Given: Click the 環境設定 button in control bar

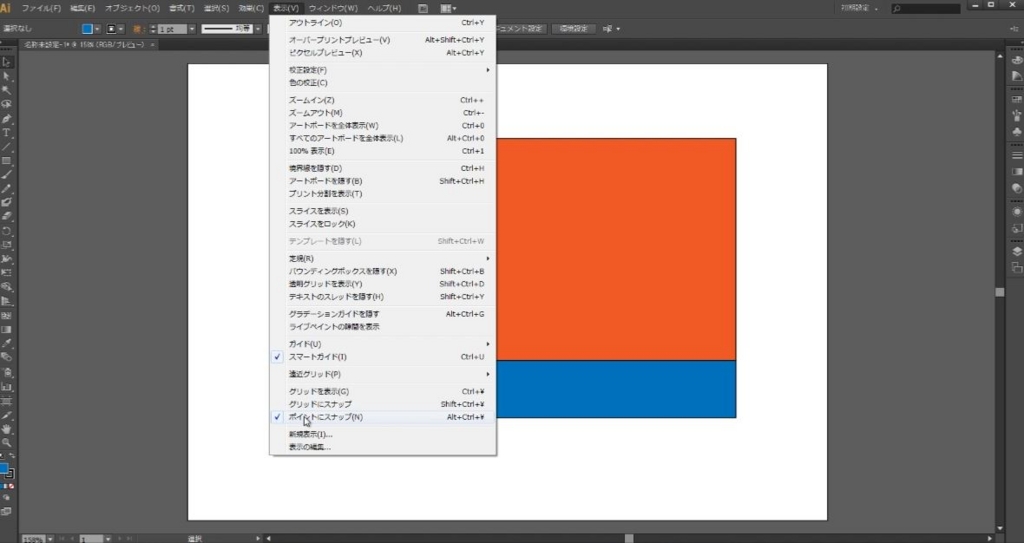Looking at the screenshot, I should point(573,29).
